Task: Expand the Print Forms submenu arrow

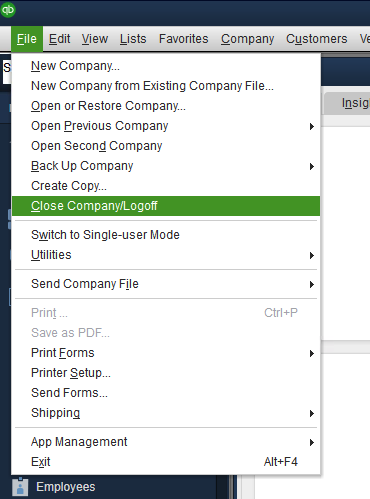Action: (x=312, y=353)
